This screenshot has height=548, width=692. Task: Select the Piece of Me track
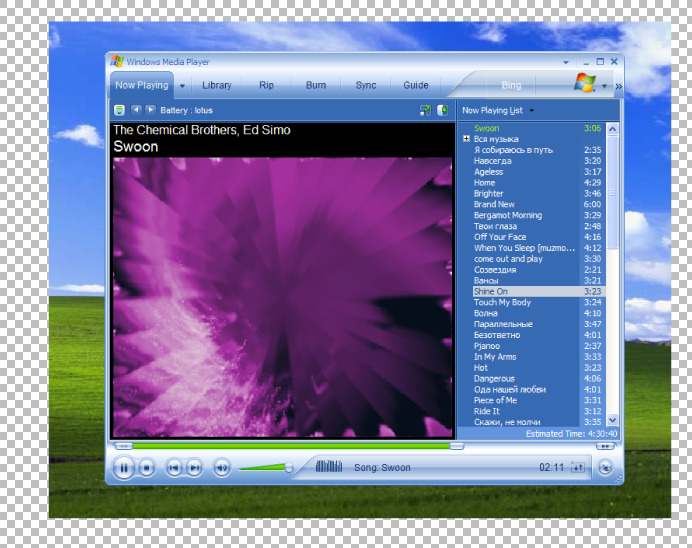tap(537, 400)
